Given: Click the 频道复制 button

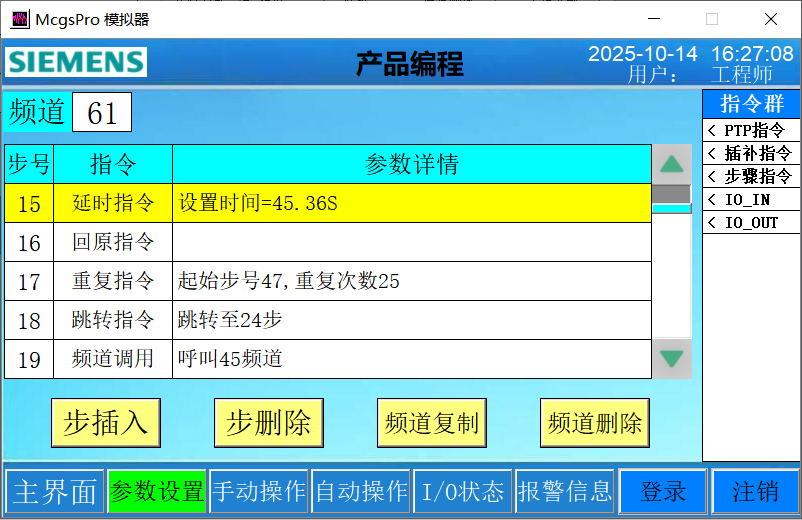Looking at the screenshot, I should pyautogui.click(x=432, y=423).
